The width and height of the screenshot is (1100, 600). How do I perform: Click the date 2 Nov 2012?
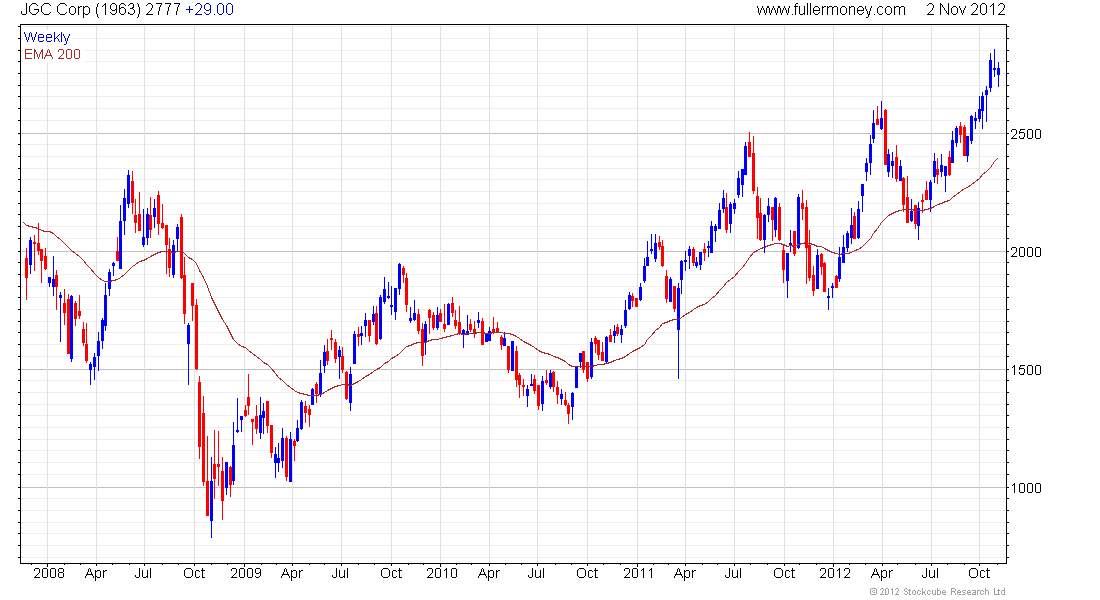[965, 10]
